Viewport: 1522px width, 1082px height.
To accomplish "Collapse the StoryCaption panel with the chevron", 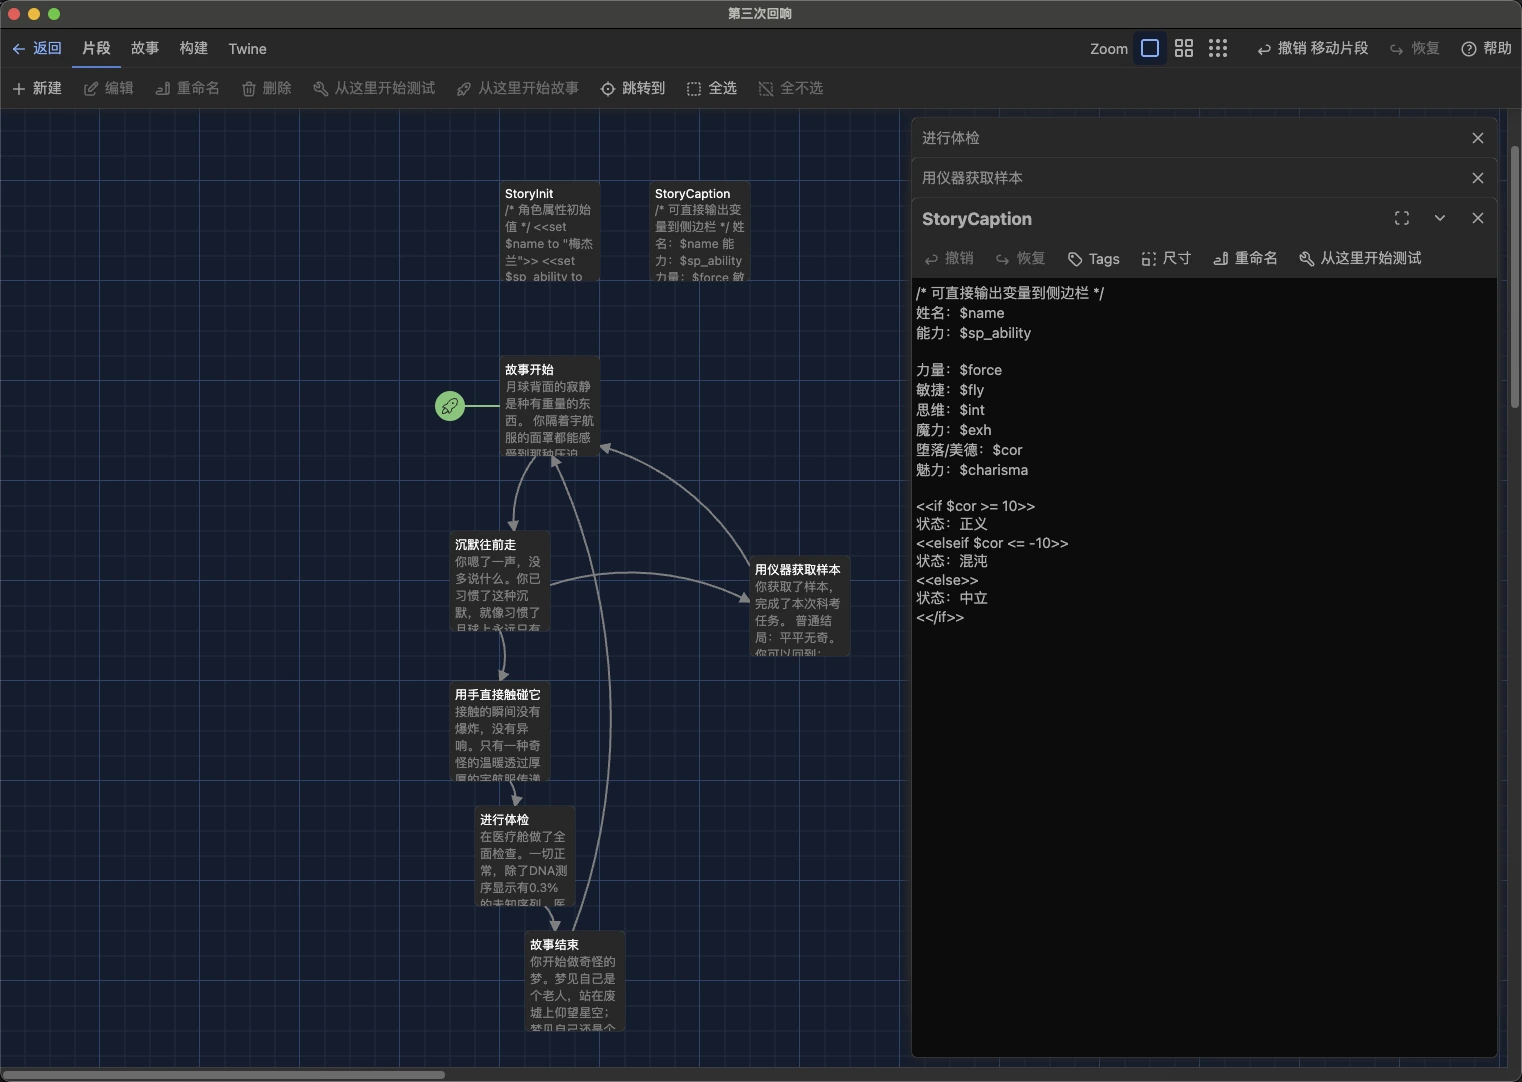I will coord(1439,218).
